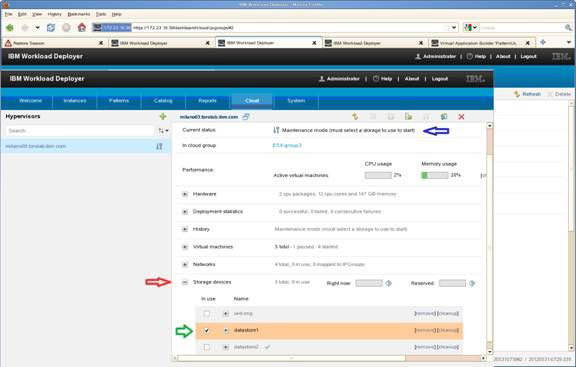
Task: Click the Memory usage progress bar
Action: click(435, 175)
